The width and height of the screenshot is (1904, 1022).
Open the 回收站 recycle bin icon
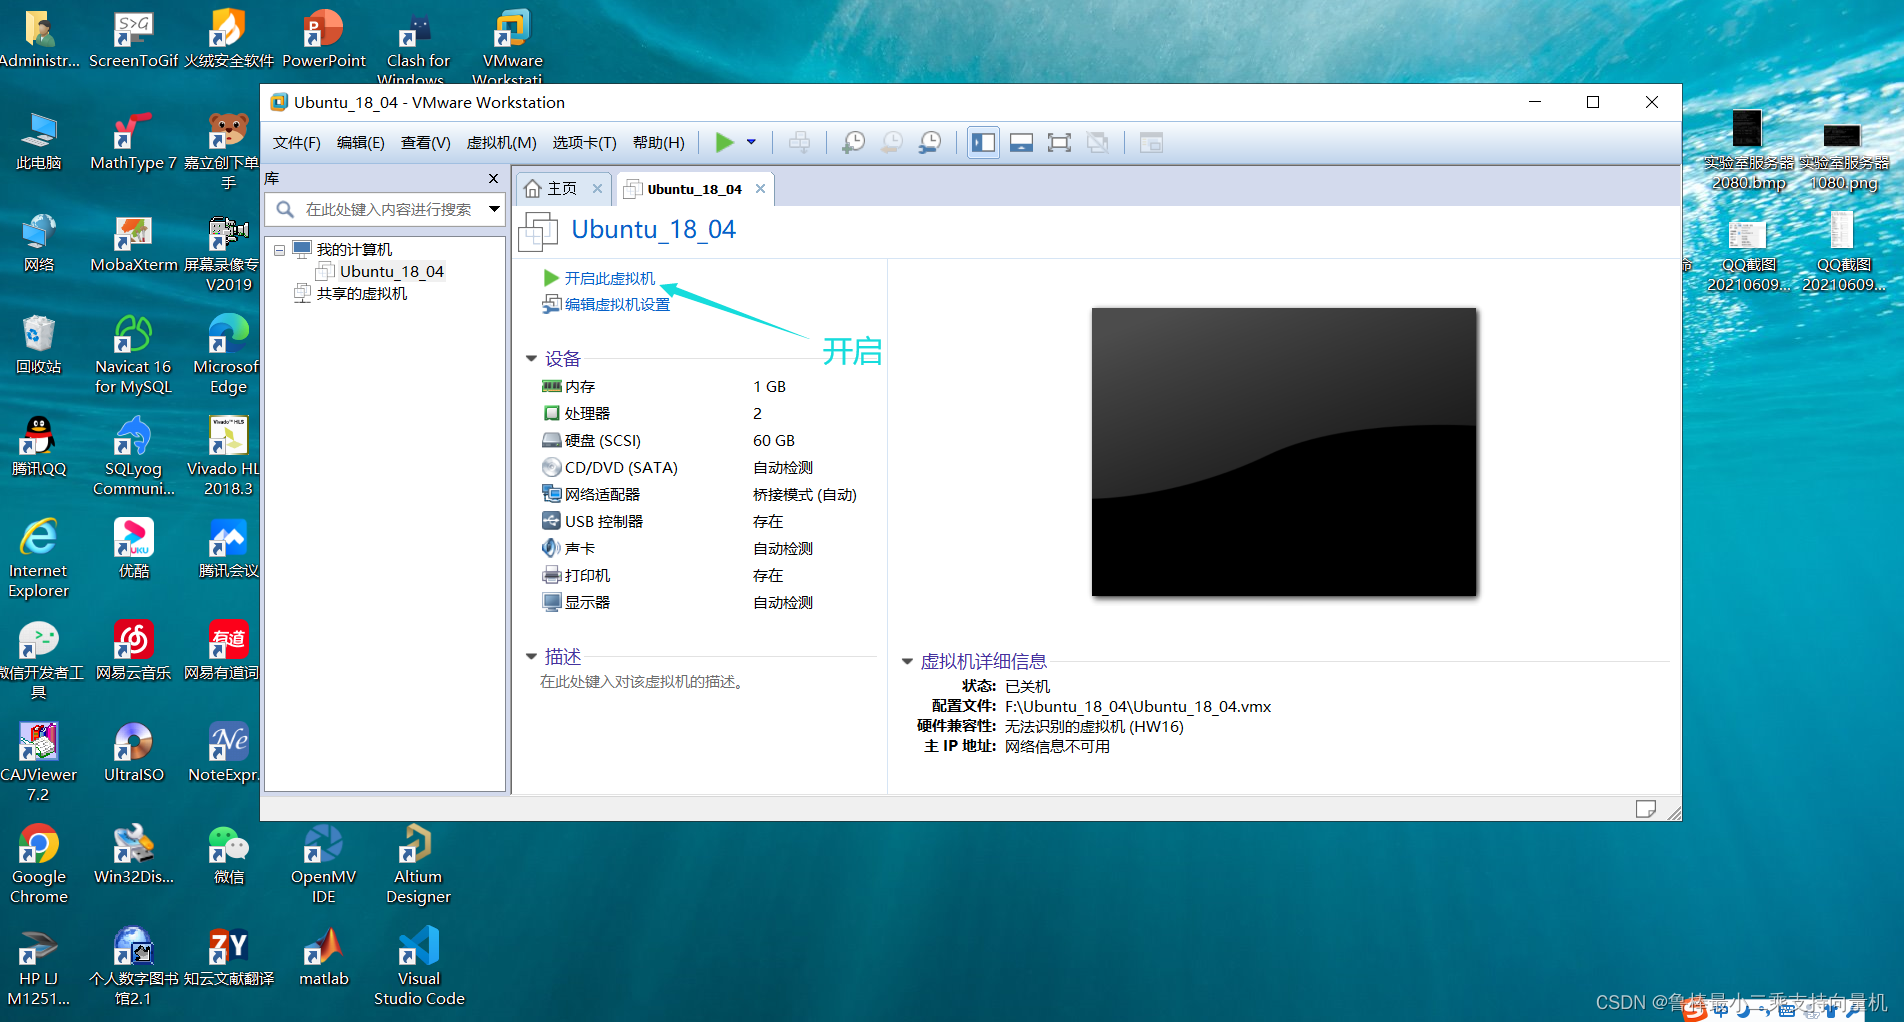[x=39, y=345]
